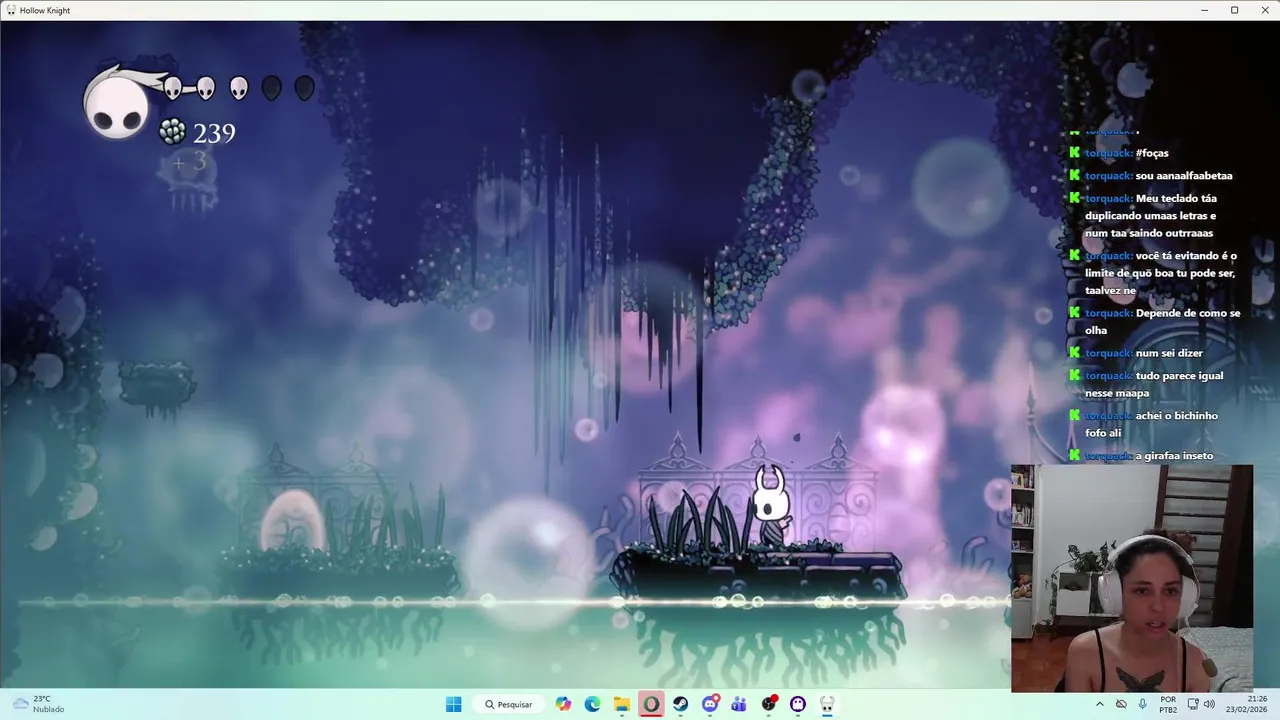This screenshot has height=720, width=1280.
Task: Open Microsoft Teams taskbar icon
Action: pos(739,704)
